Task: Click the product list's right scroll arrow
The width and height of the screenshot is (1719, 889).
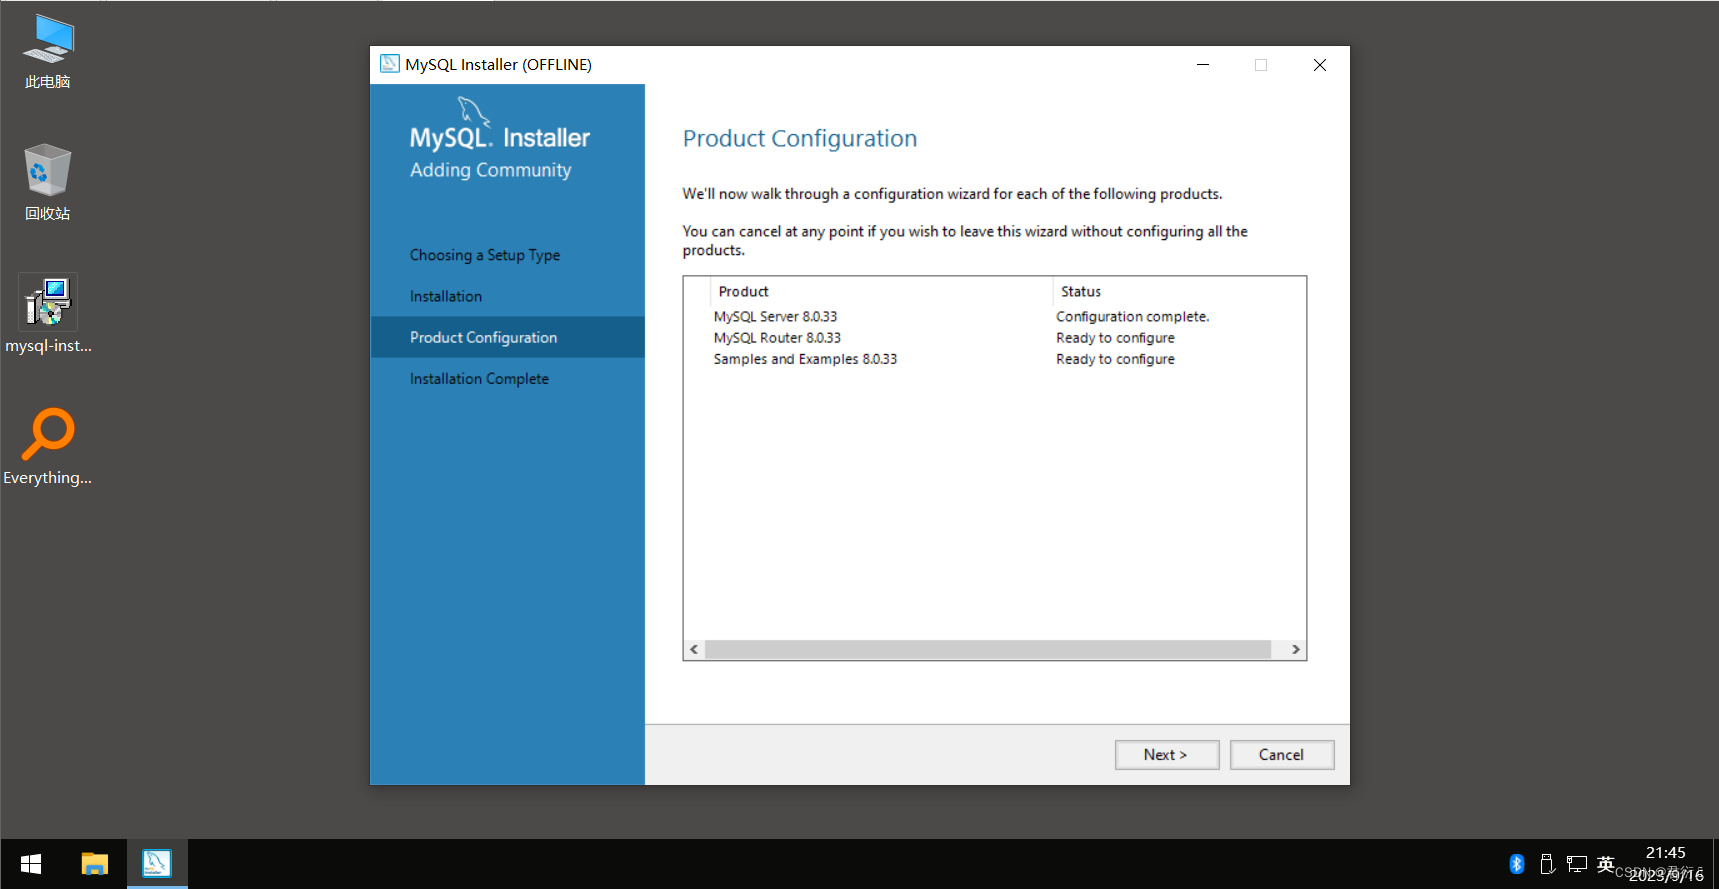Action: (x=1296, y=650)
